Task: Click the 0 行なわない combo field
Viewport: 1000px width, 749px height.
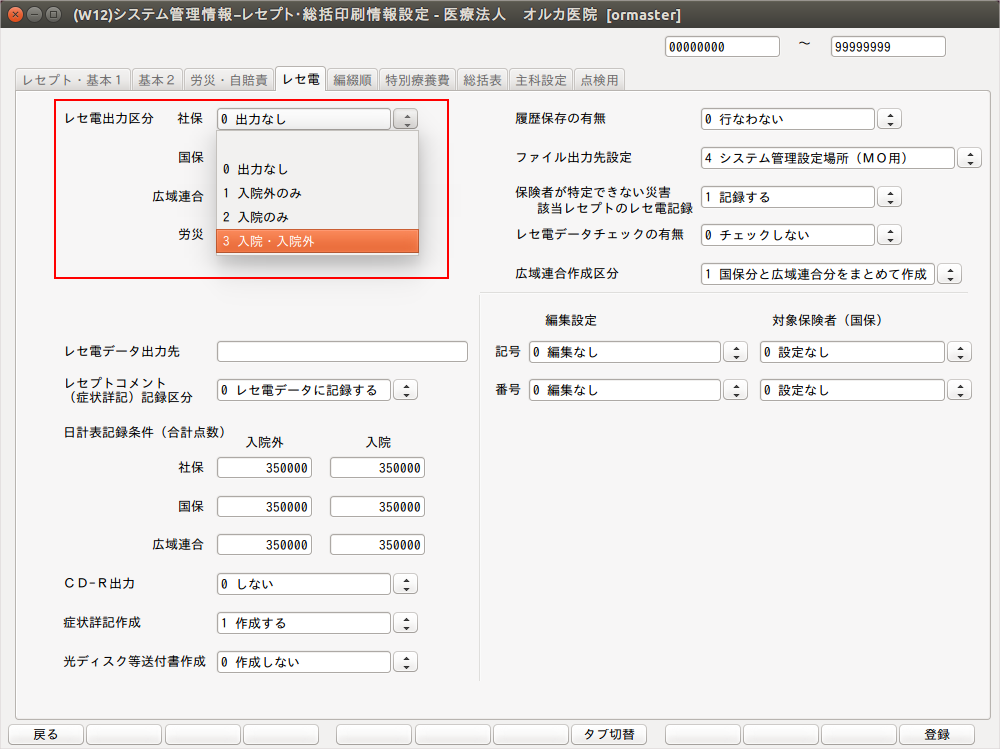Action: coord(788,119)
